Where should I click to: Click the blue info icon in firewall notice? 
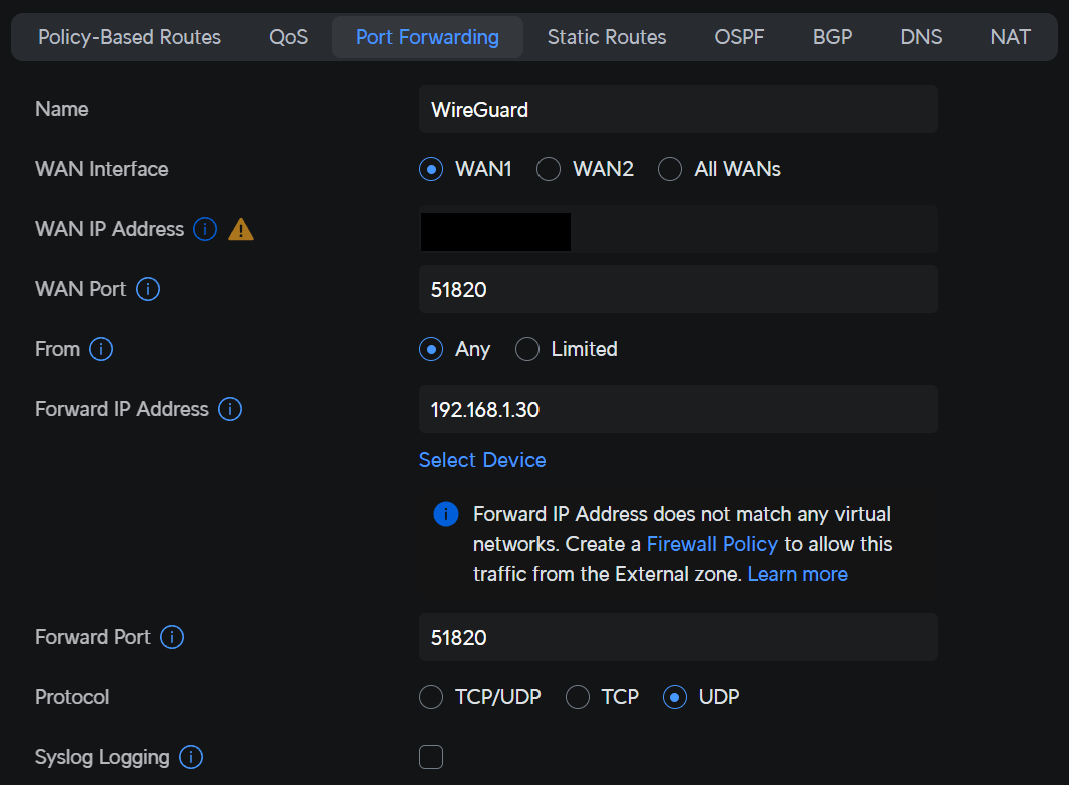446,514
